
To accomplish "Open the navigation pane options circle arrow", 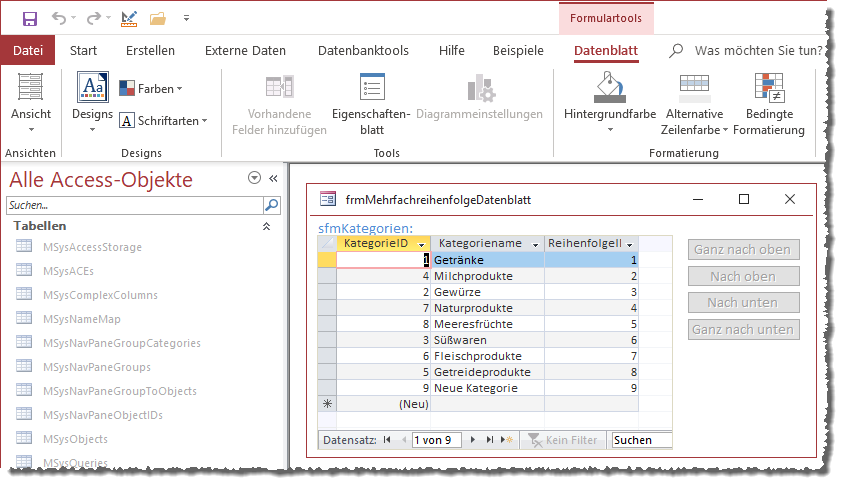I will (254, 178).
